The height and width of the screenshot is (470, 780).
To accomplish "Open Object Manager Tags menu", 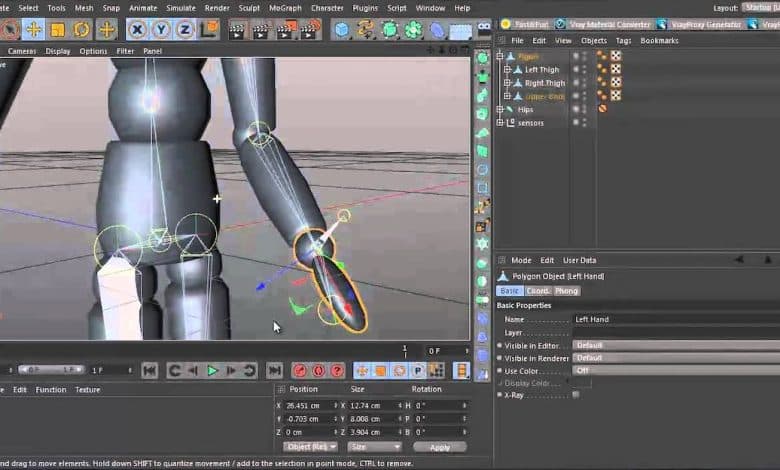I will [x=623, y=40].
